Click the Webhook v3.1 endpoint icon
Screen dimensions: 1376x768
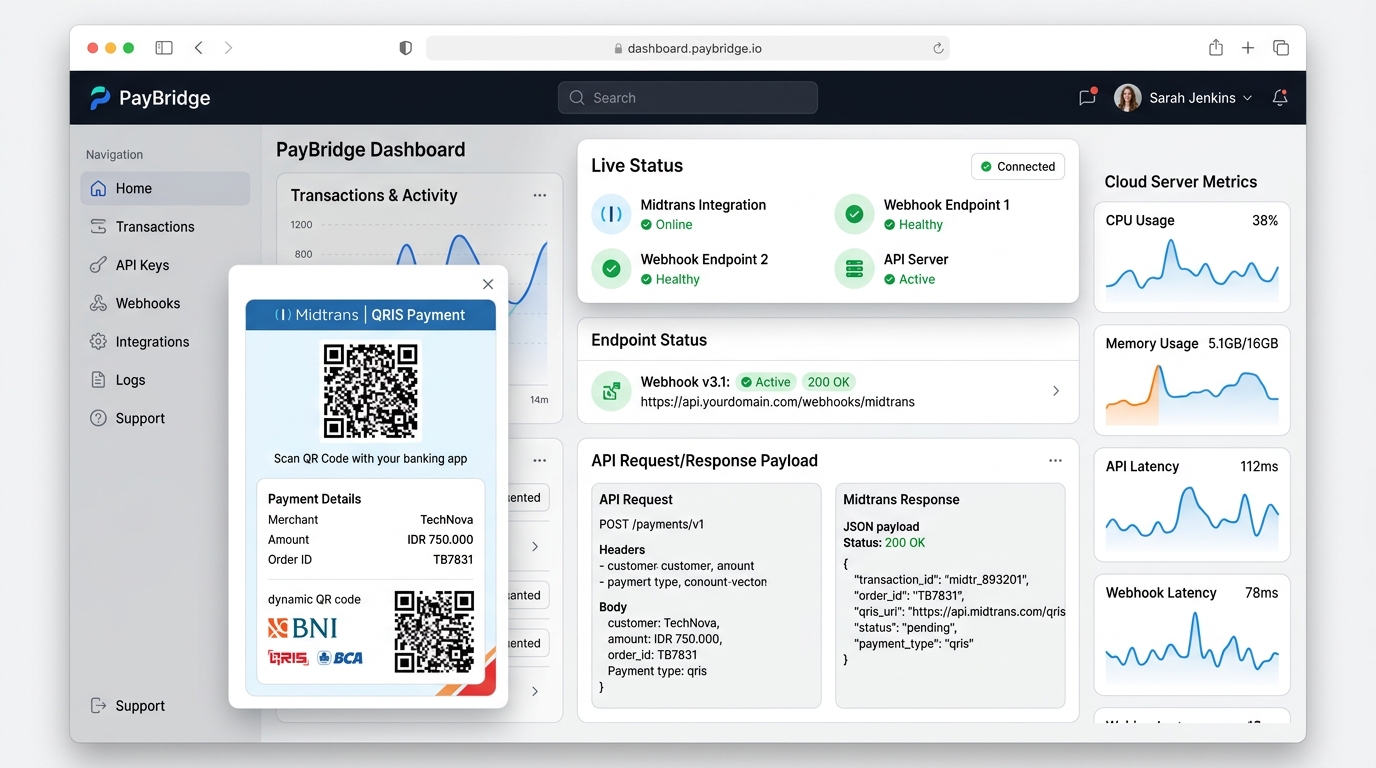(611, 391)
